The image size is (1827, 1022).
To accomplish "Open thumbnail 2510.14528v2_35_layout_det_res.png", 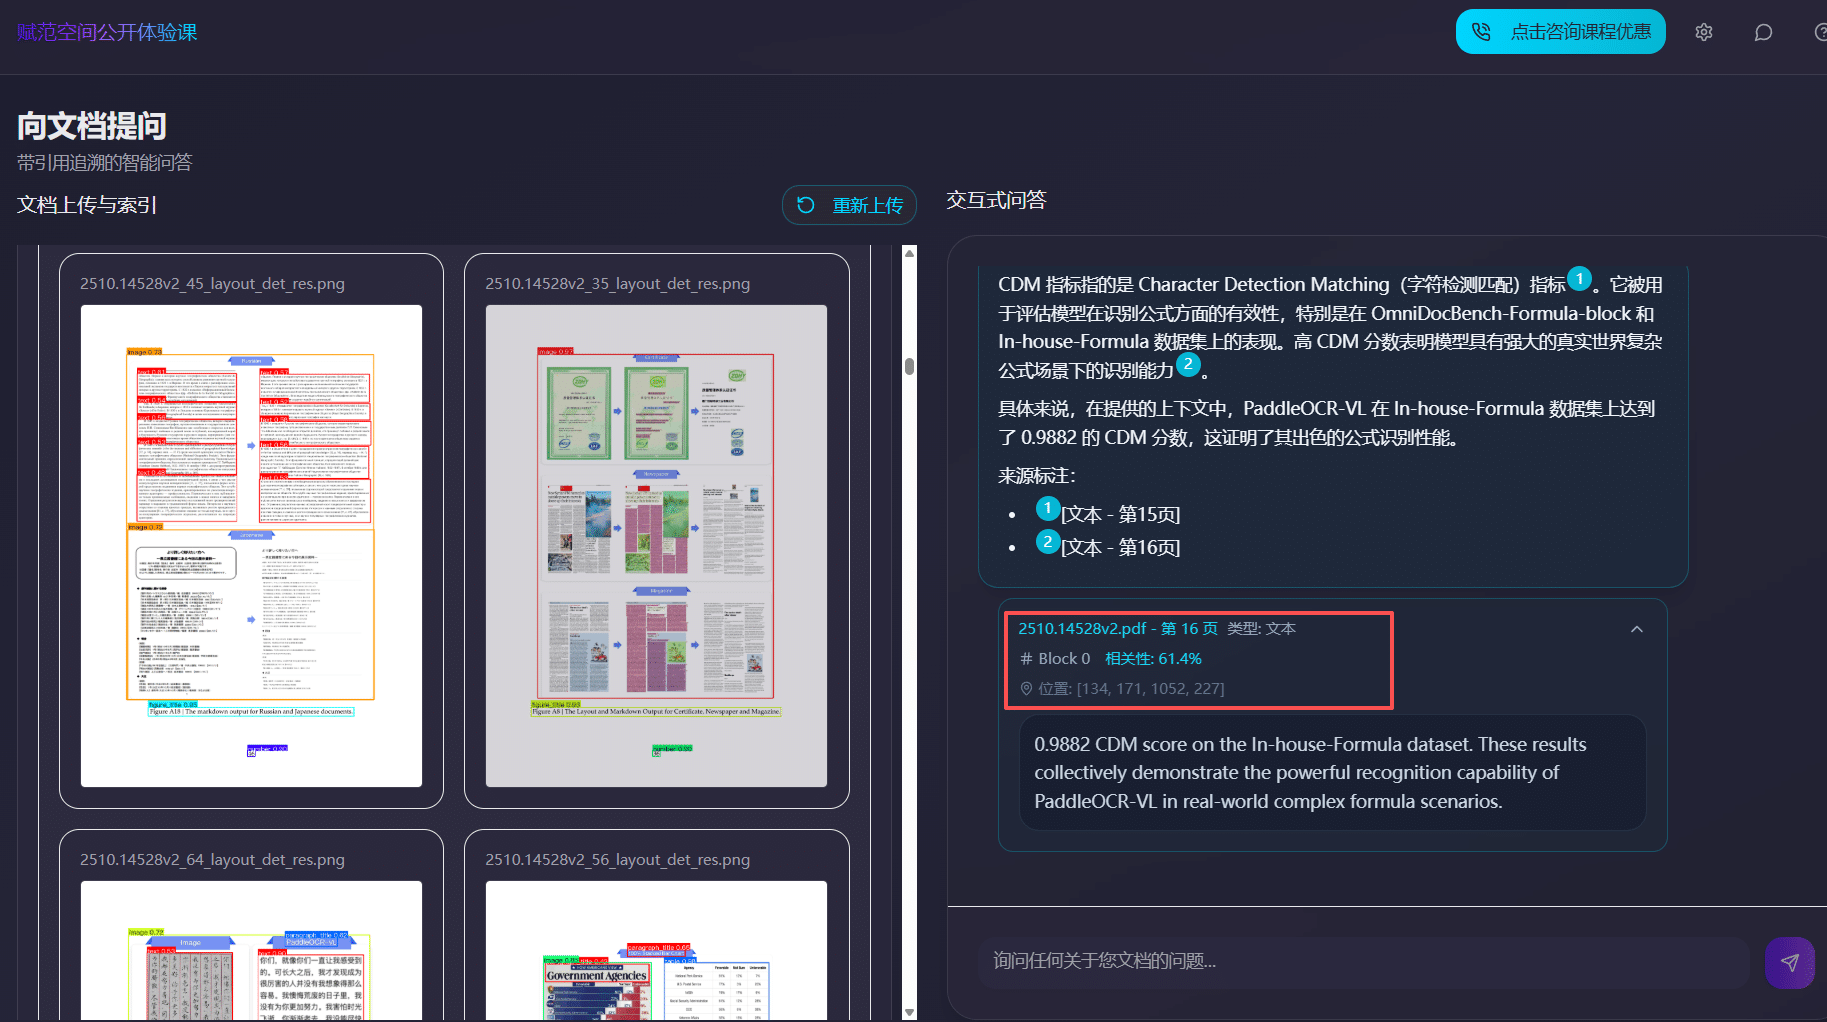I will (x=656, y=546).
